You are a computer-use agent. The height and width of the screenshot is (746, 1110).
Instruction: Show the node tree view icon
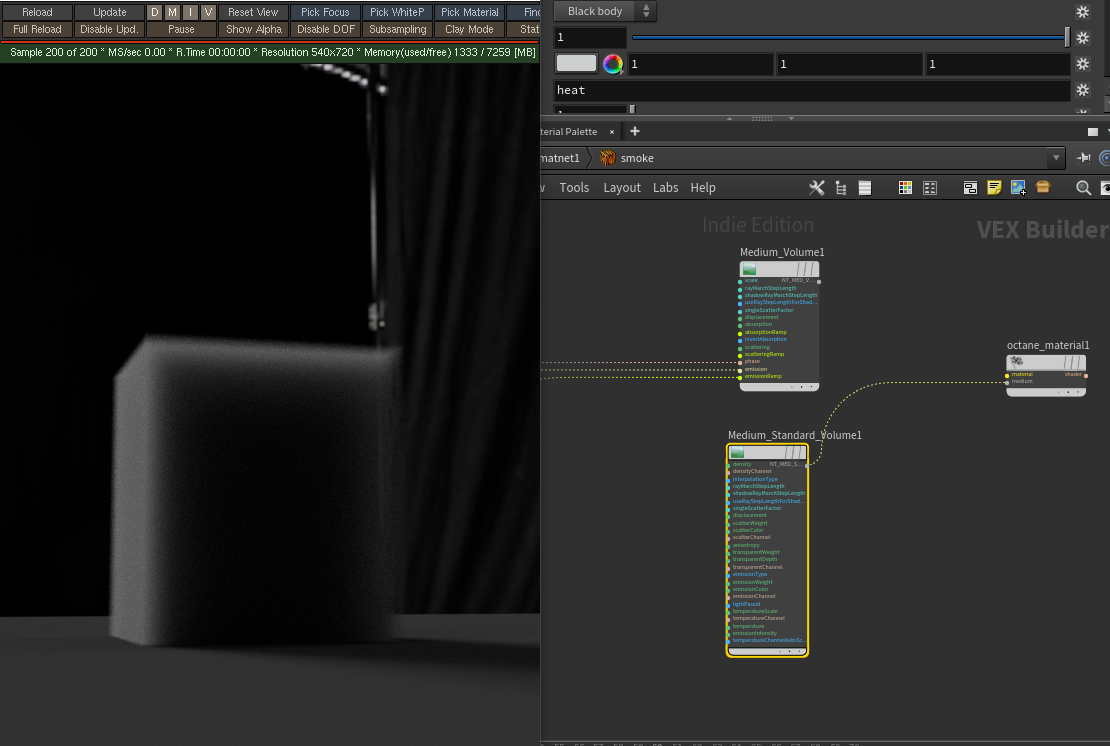841,188
